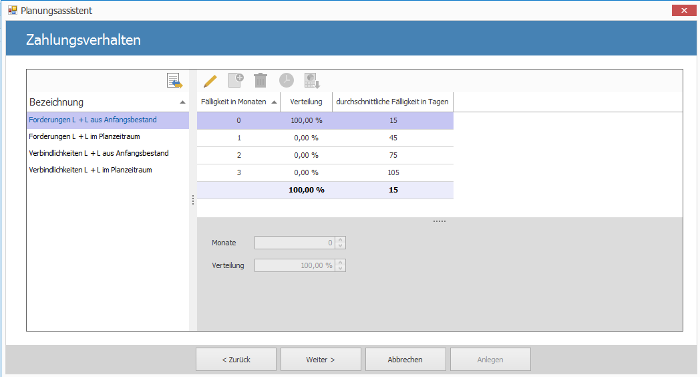700x377 pixels.
Task: Select Forderungen L+L aus Anfangsbestand
Action: click(108, 120)
